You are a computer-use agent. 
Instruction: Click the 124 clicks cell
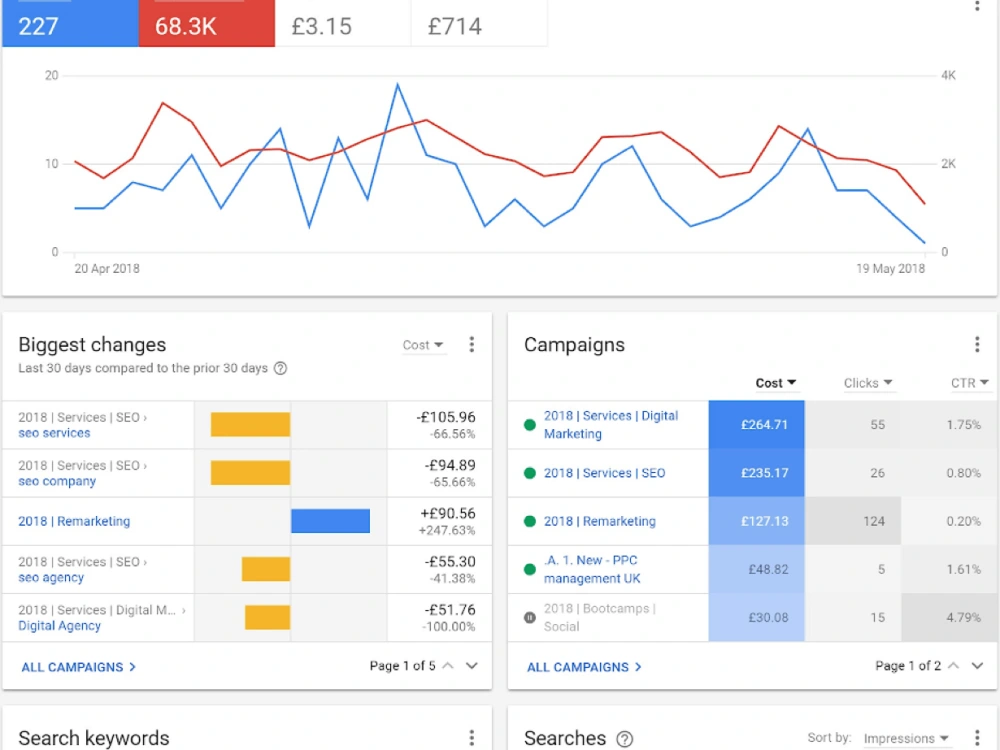[853, 521]
